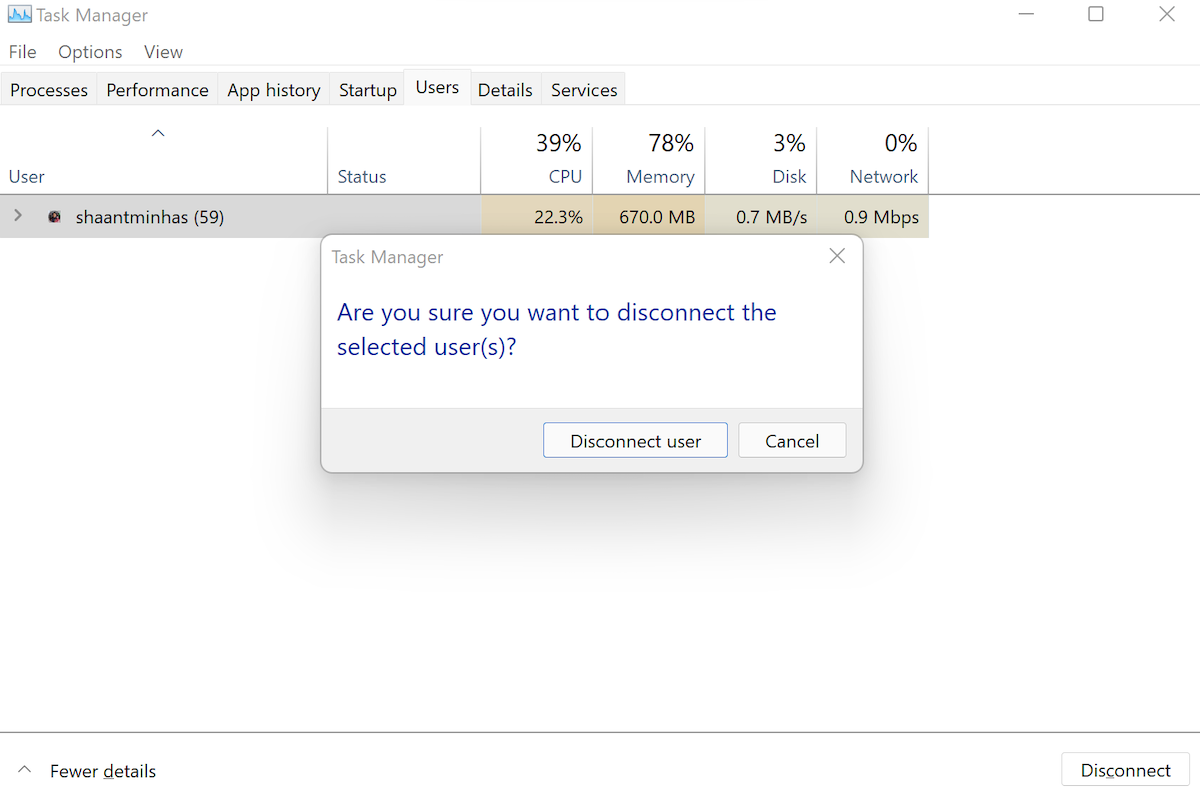Open the View menu
The height and width of the screenshot is (802, 1200).
click(x=163, y=52)
